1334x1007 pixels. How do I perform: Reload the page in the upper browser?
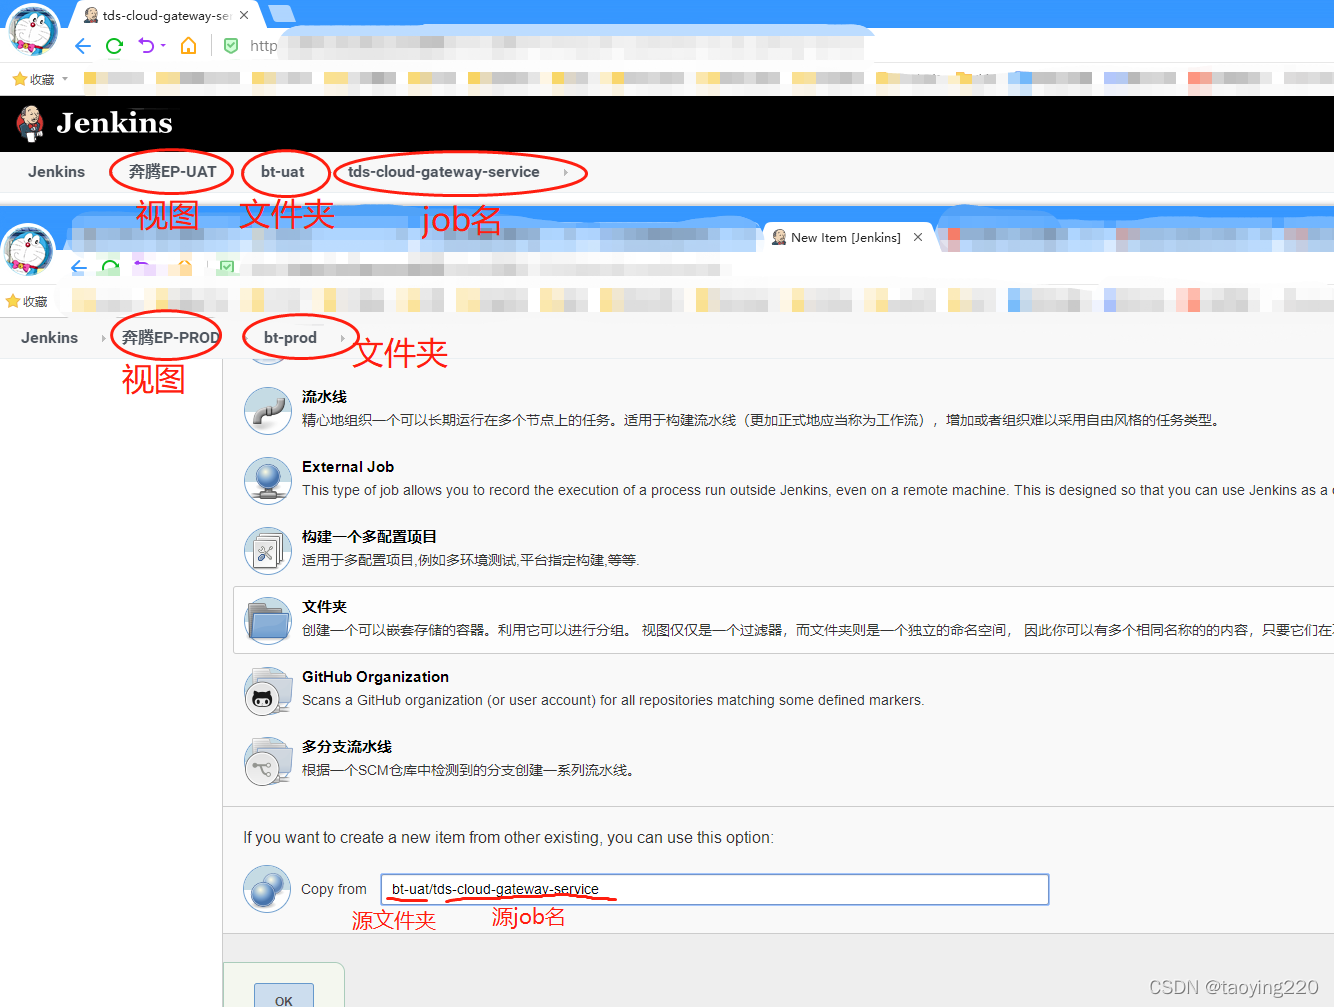click(x=114, y=46)
